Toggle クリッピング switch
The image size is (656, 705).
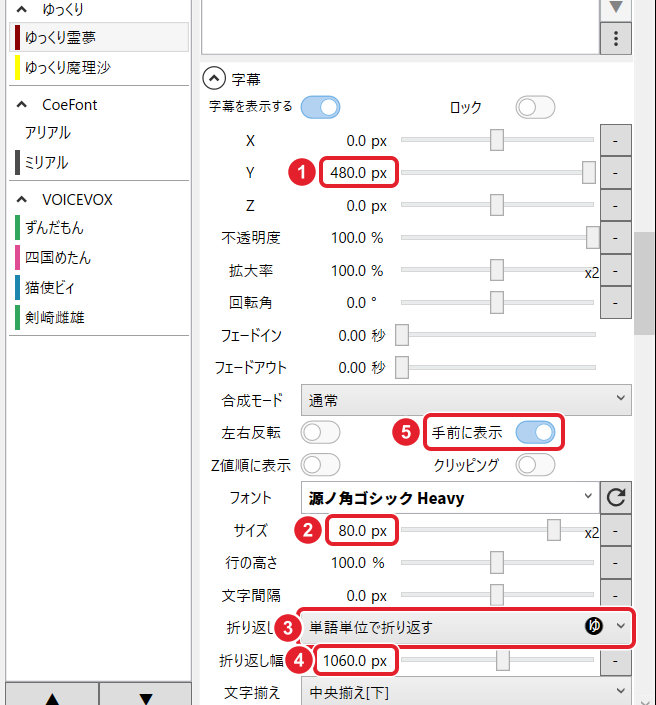(x=535, y=465)
